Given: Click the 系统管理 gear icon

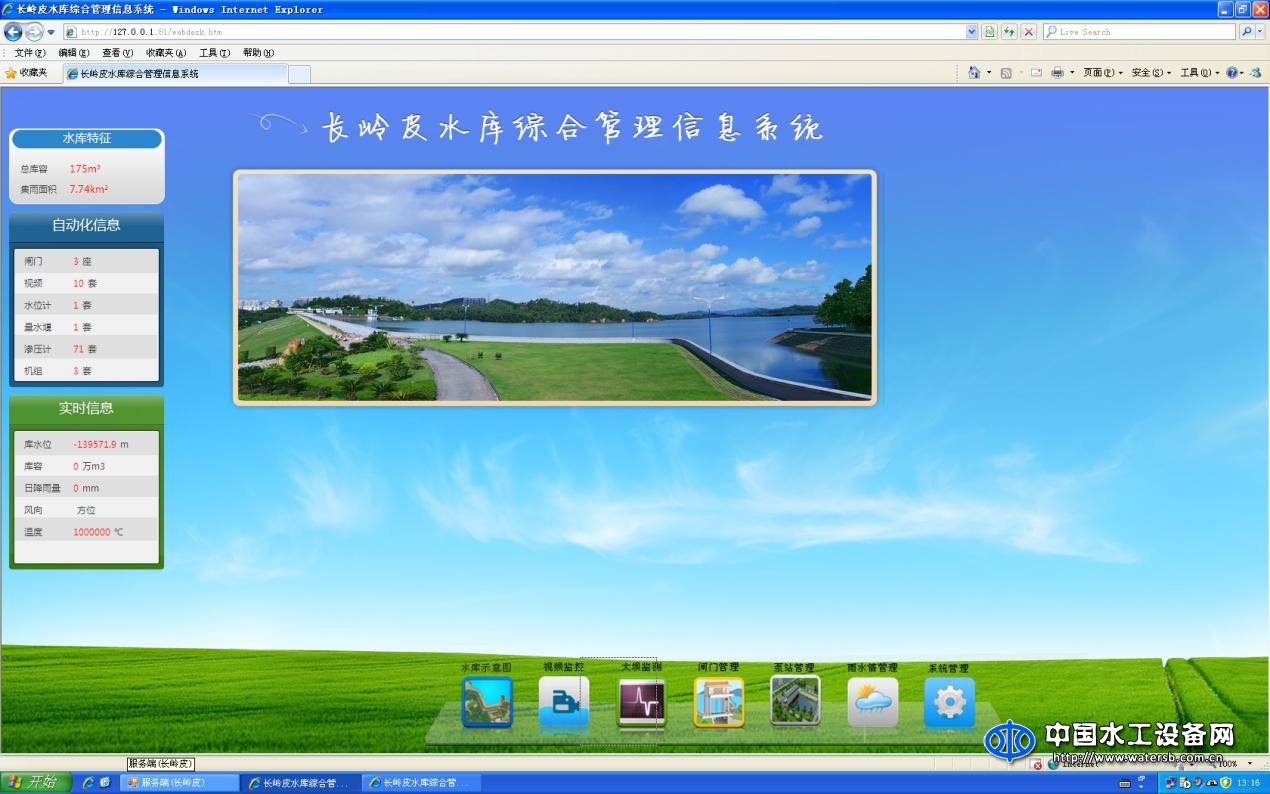Looking at the screenshot, I should [x=949, y=702].
